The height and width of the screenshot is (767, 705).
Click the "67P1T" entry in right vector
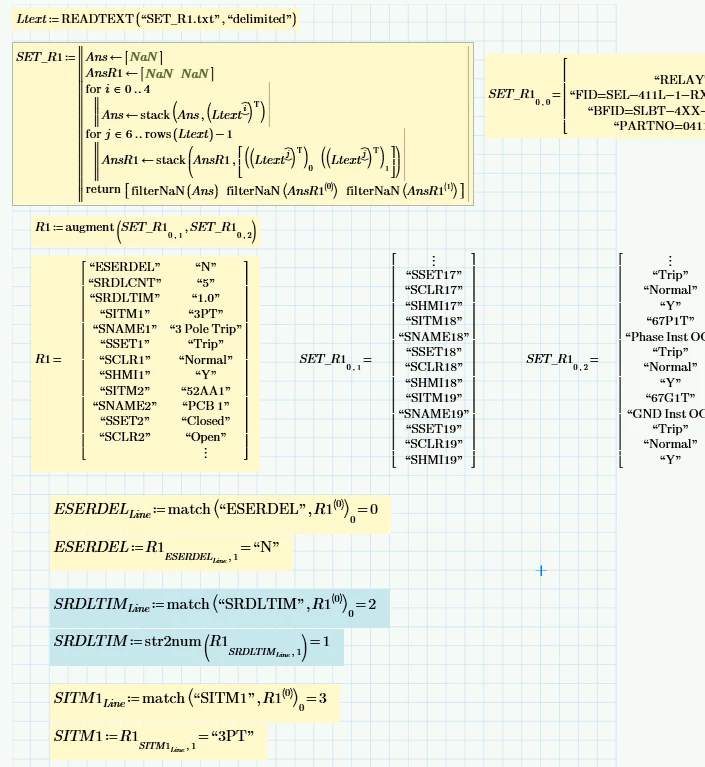(670, 321)
